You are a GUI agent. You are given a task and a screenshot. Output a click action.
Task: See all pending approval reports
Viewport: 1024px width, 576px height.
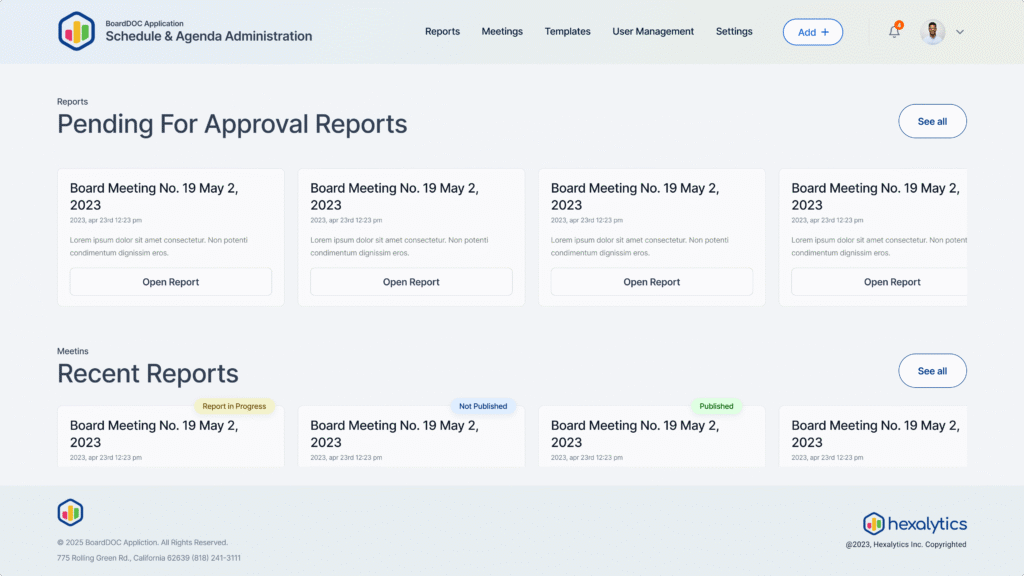(x=932, y=121)
